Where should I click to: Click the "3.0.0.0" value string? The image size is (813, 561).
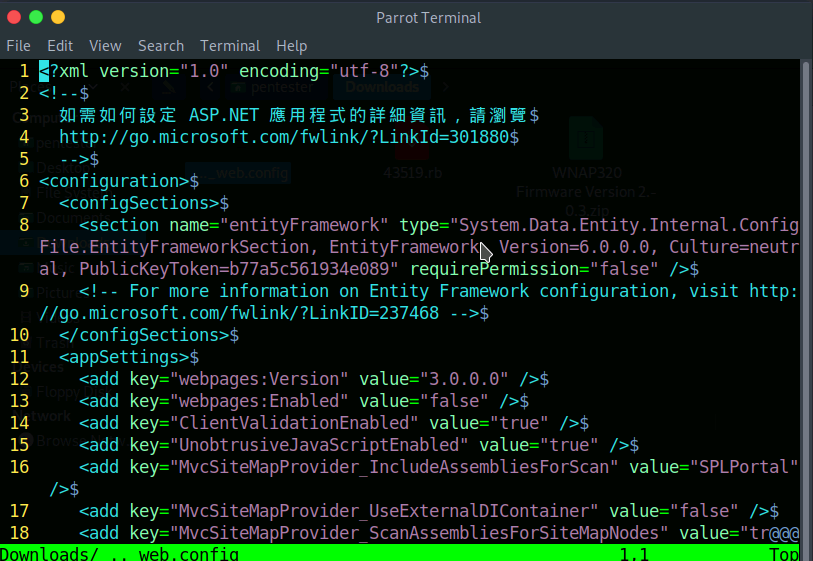click(x=464, y=379)
